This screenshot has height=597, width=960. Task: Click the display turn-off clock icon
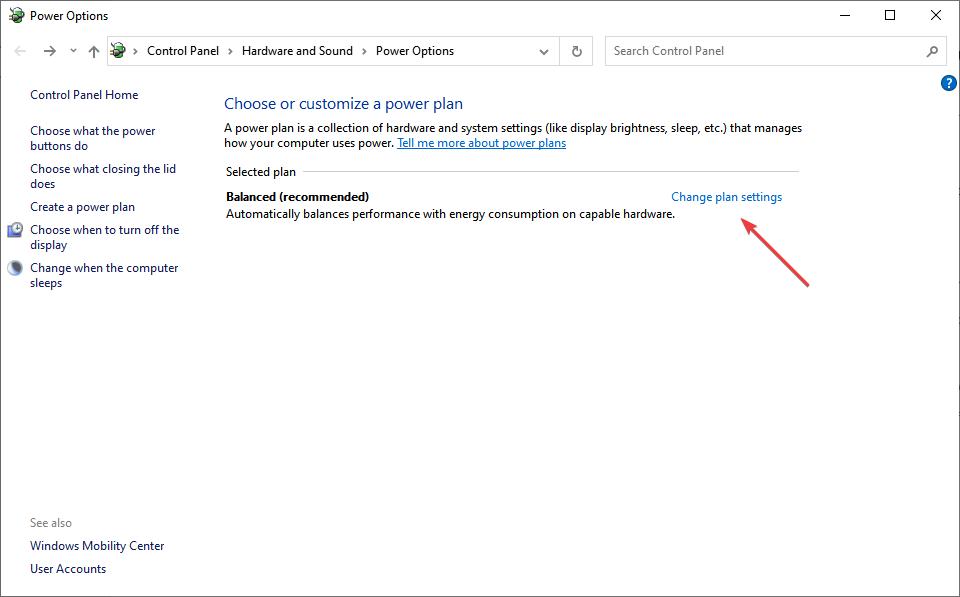point(15,230)
